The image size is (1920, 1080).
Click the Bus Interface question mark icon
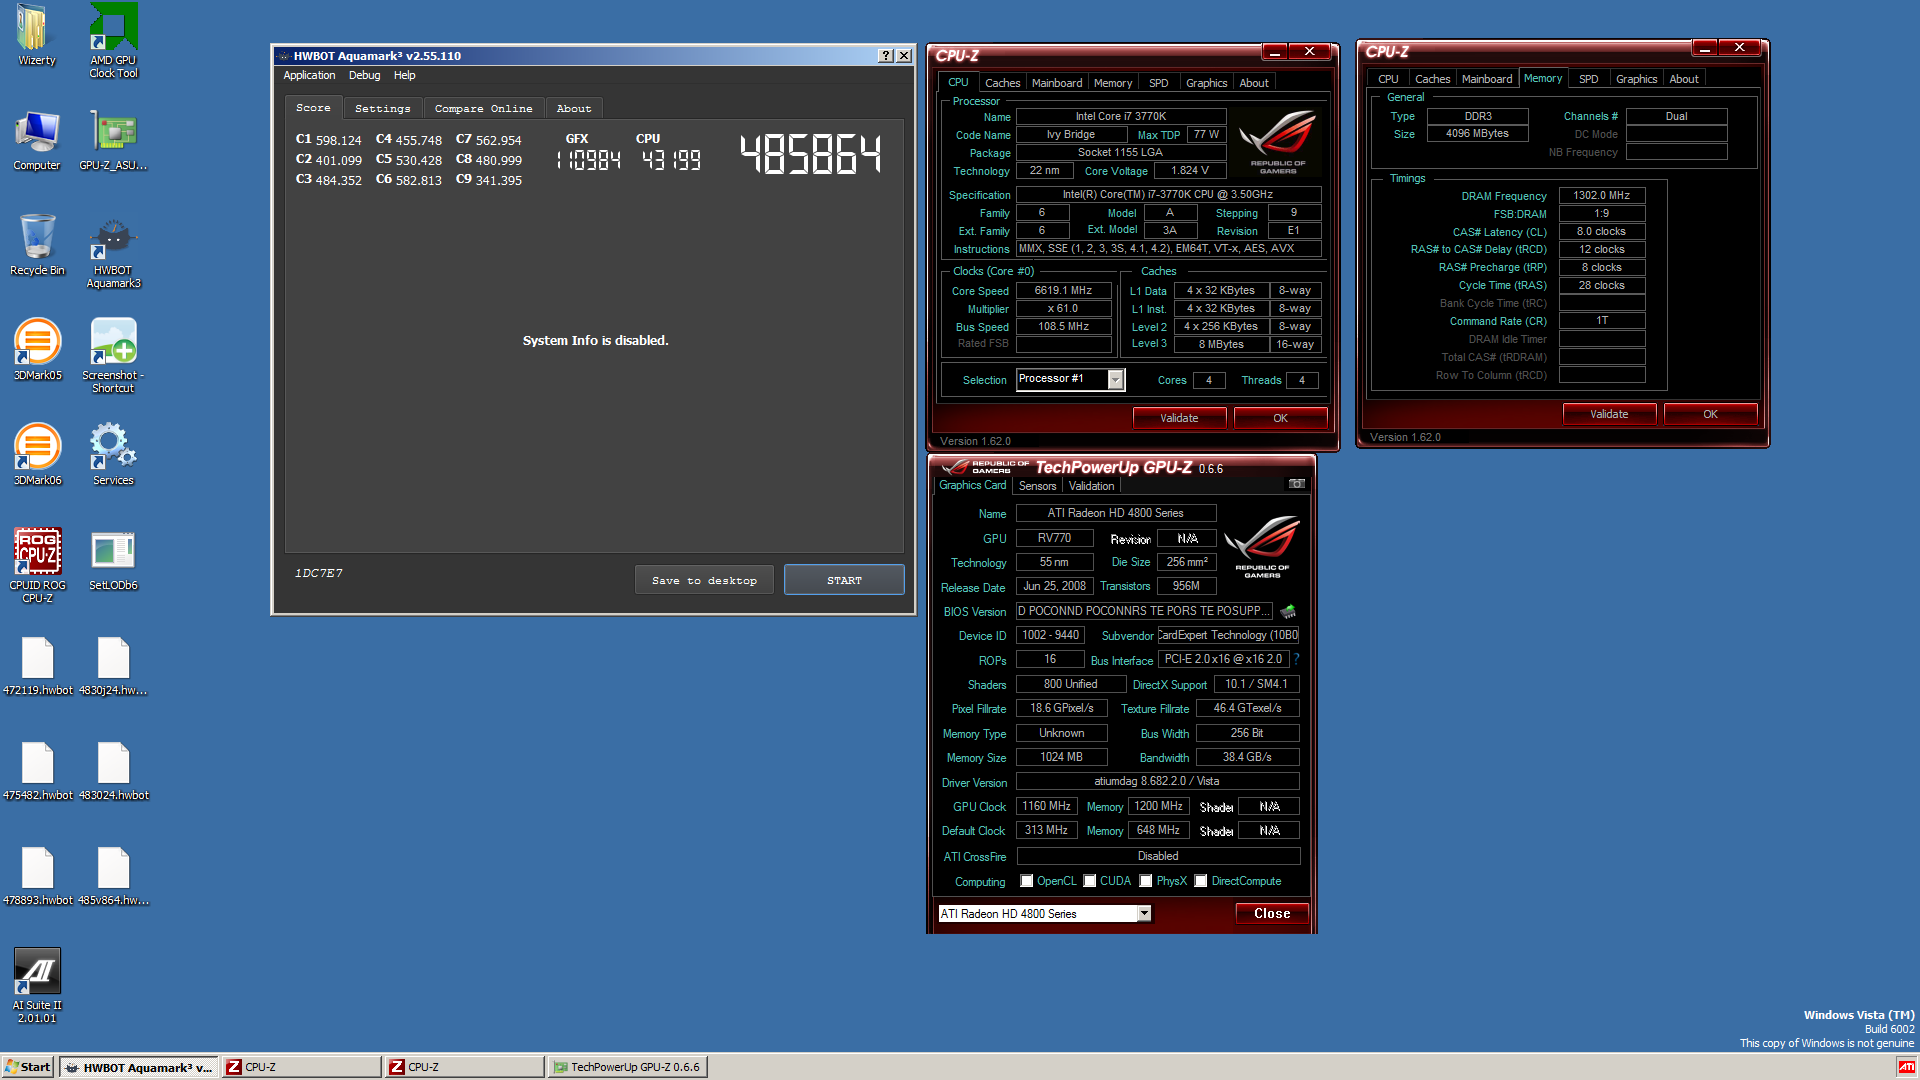tap(1297, 659)
